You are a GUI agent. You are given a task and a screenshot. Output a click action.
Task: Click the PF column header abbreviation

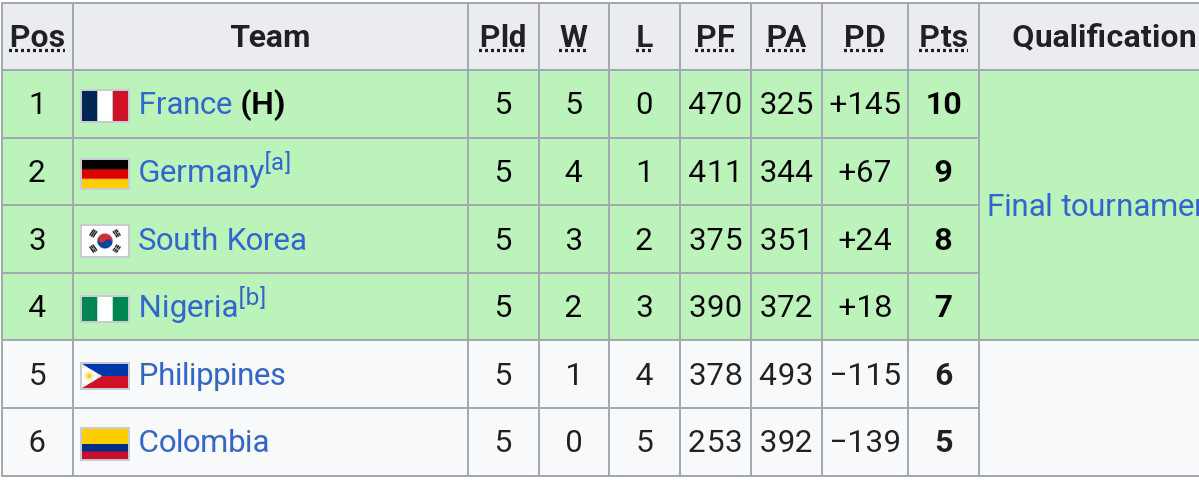click(715, 37)
